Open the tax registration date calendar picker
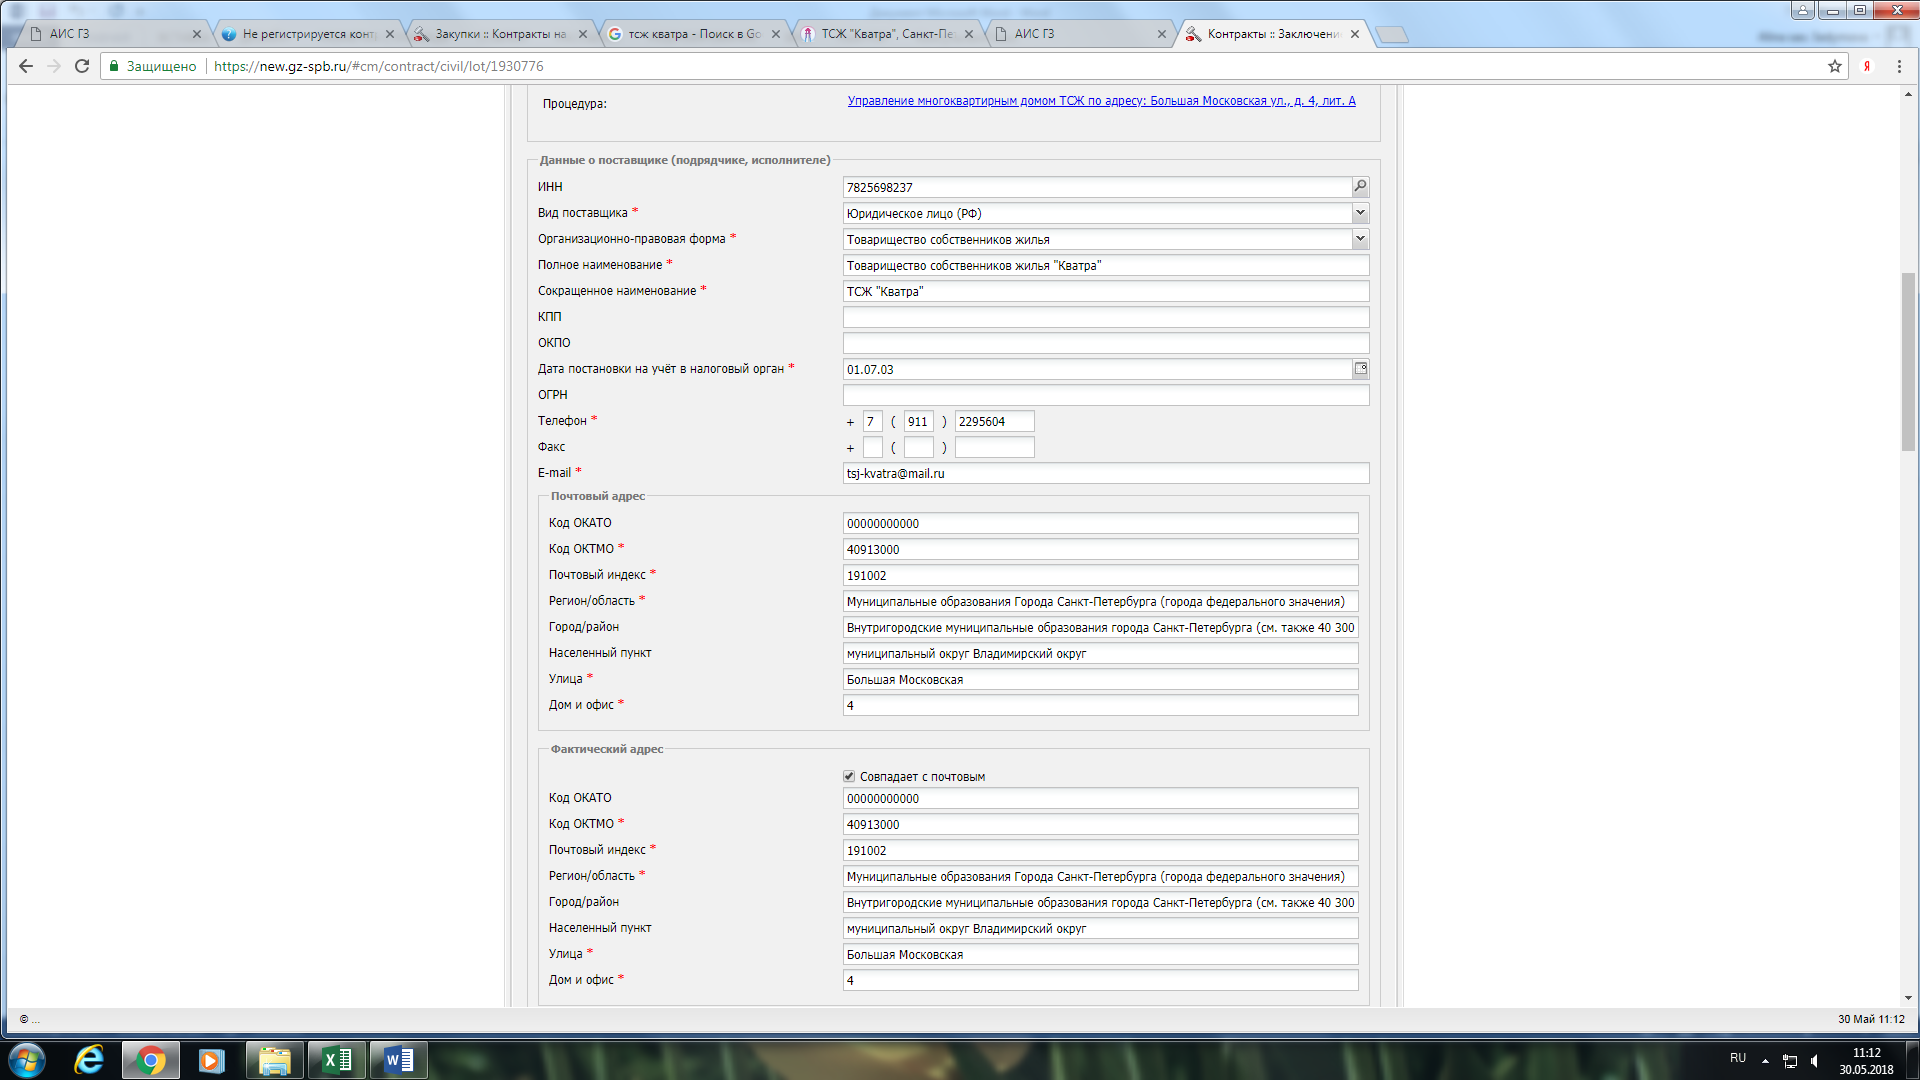The image size is (1920, 1080). (1360, 369)
